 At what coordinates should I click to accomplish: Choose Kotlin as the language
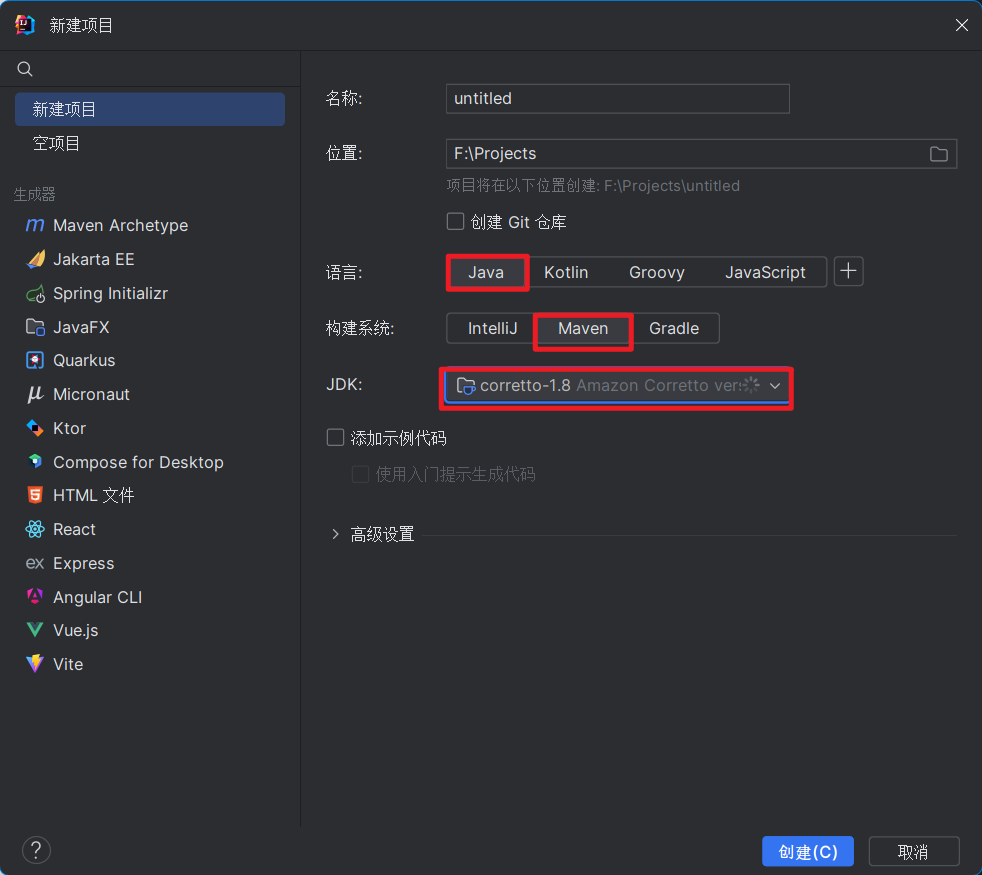566,272
